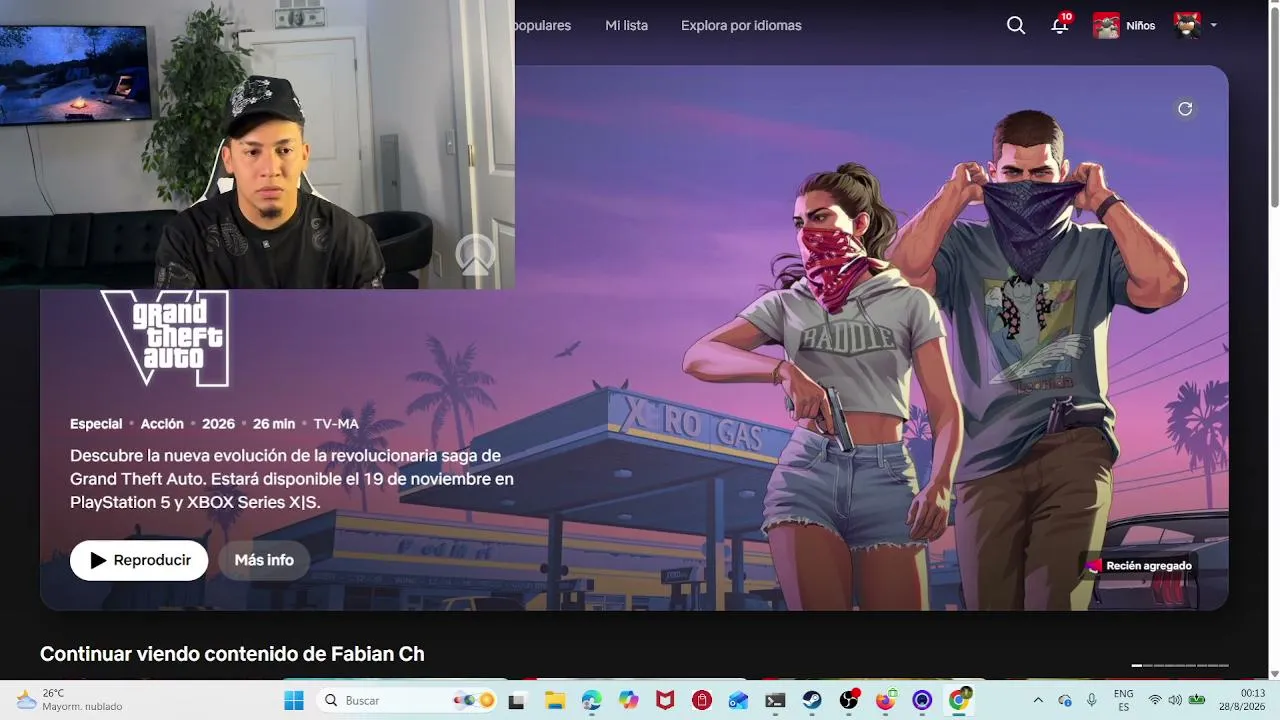Click the Continuar viendo contenido de Fabian Ch heading
Image resolution: width=1280 pixels, height=720 pixels.
click(232, 654)
